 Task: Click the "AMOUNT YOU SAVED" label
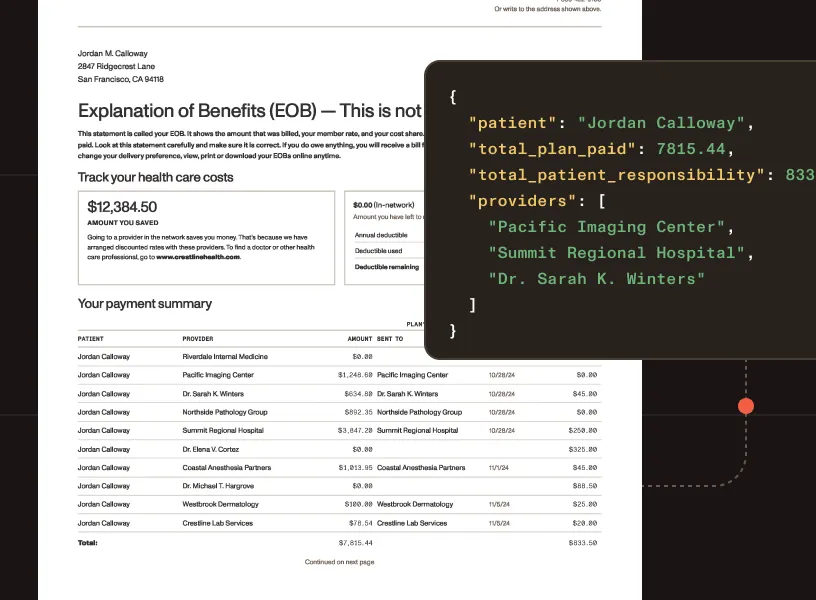[123, 223]
